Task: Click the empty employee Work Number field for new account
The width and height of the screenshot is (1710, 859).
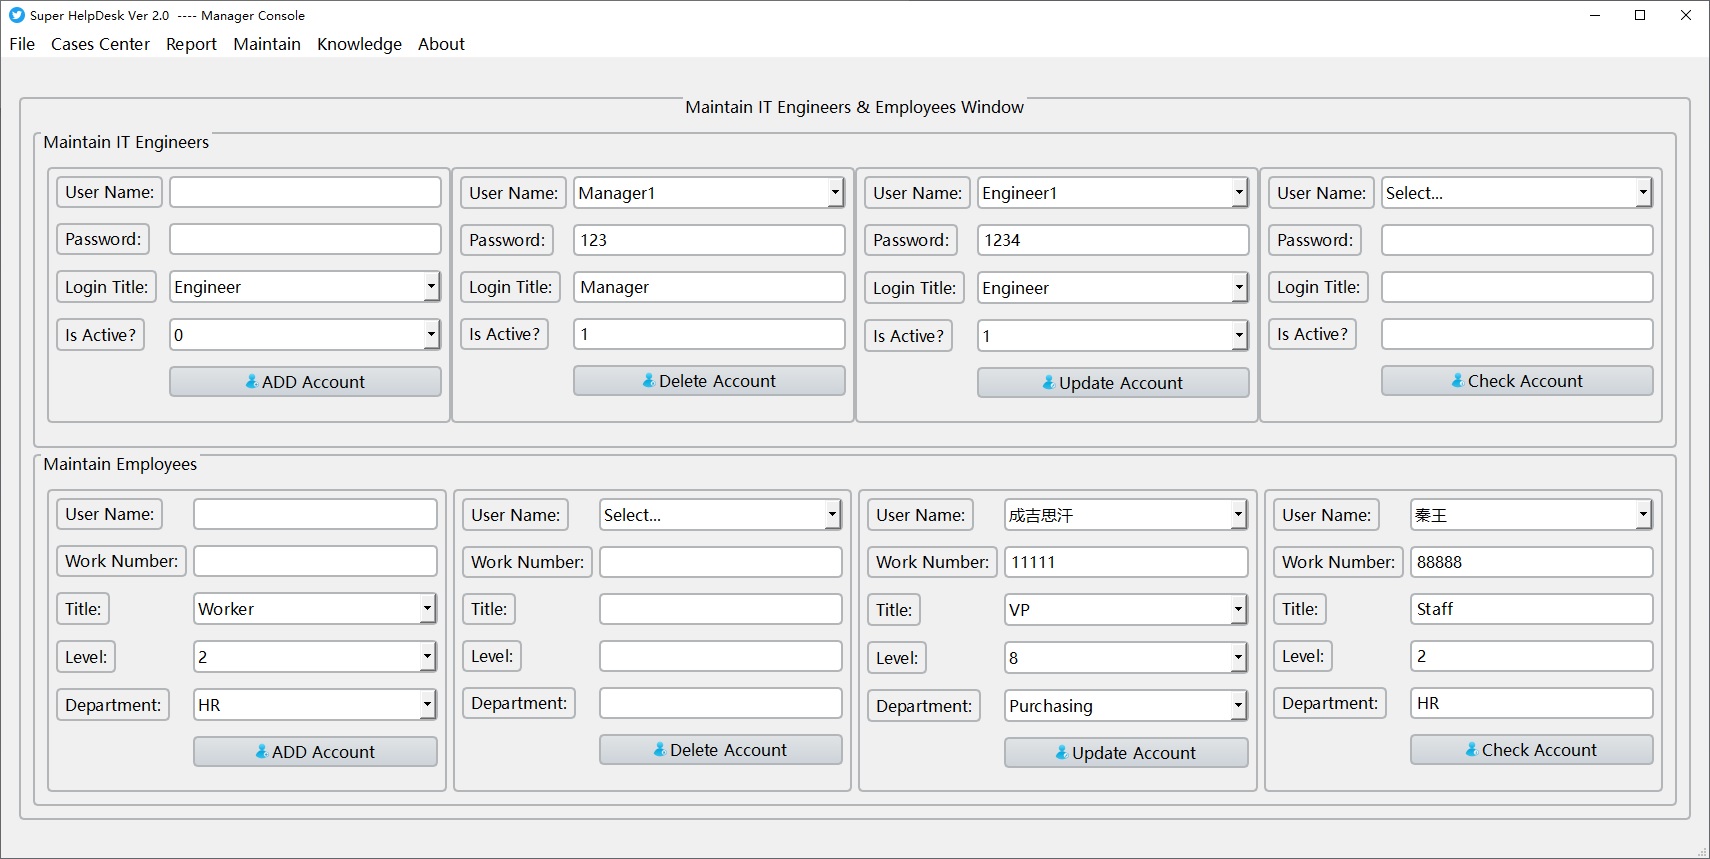Action: click(x=315, y=561)
